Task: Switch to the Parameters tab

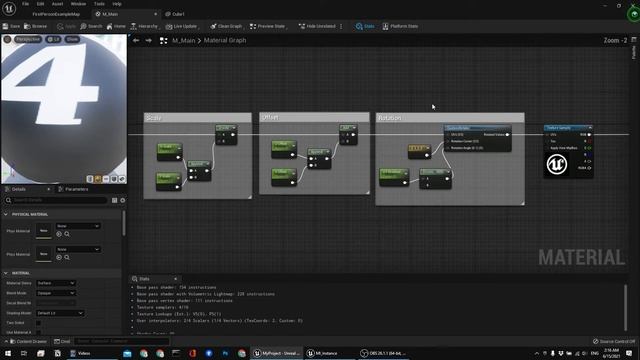Action: pos(73,189)
